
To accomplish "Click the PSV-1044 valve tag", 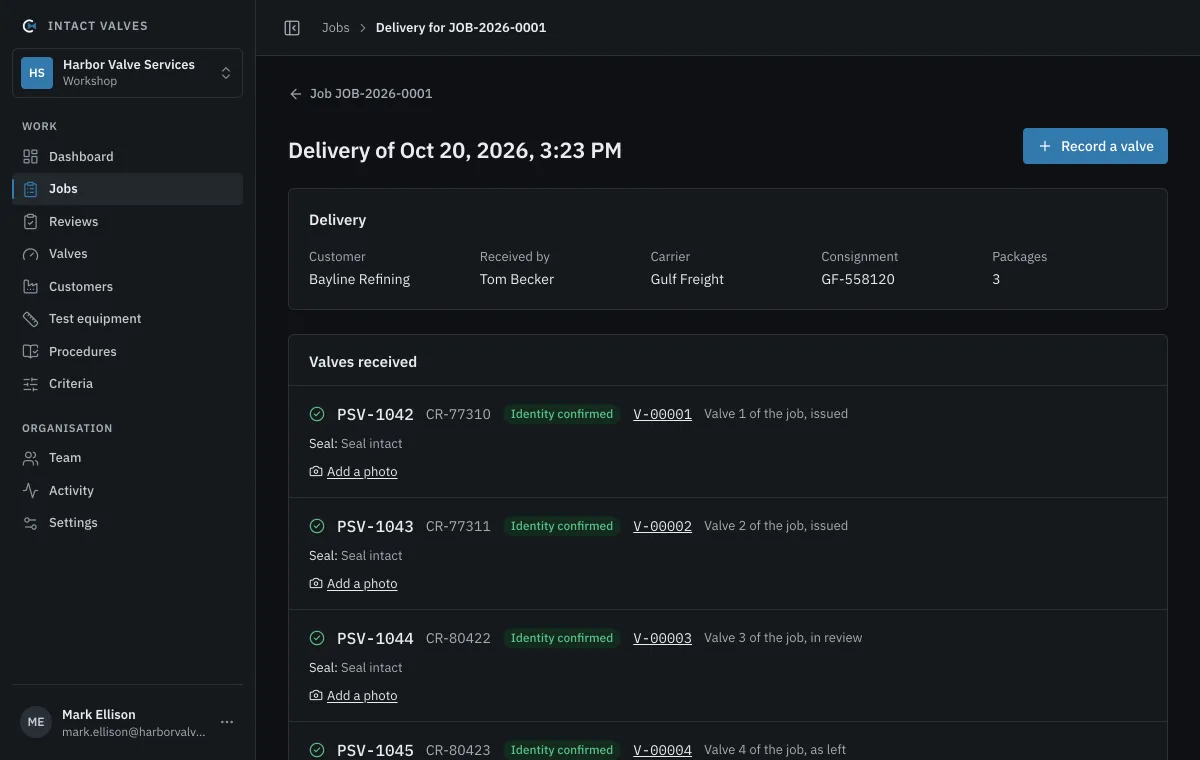I will [375, 638].
